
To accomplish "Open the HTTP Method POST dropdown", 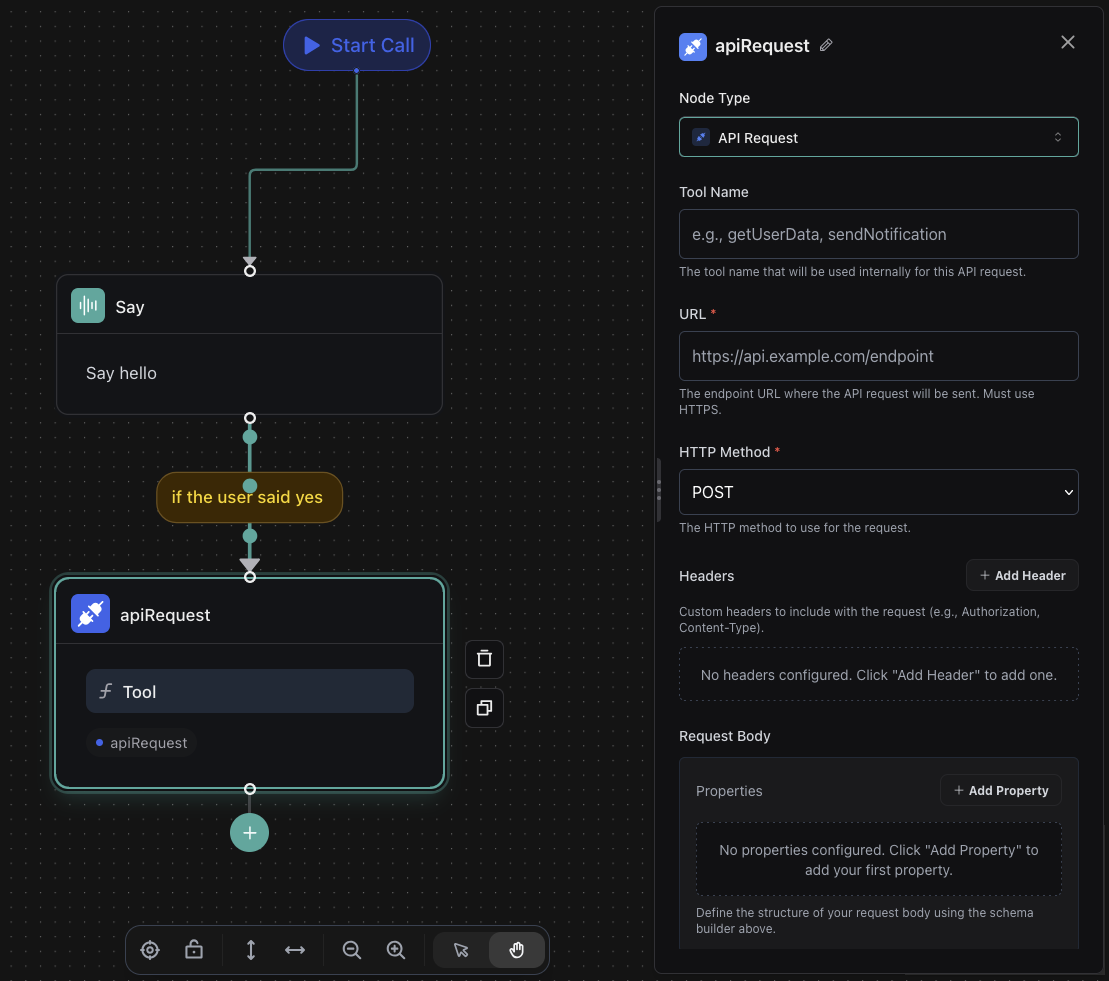I will click(878, 492).
